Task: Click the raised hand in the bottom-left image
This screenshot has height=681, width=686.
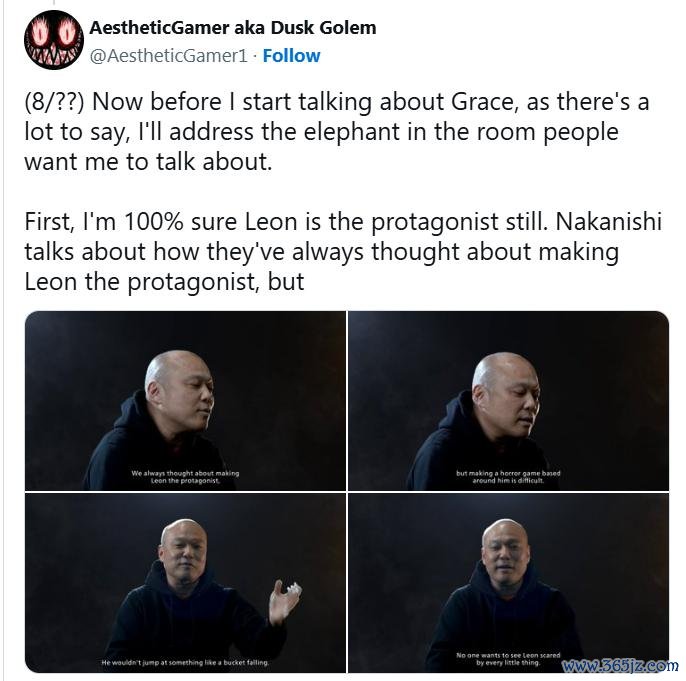Action: [x=284, y=601]
